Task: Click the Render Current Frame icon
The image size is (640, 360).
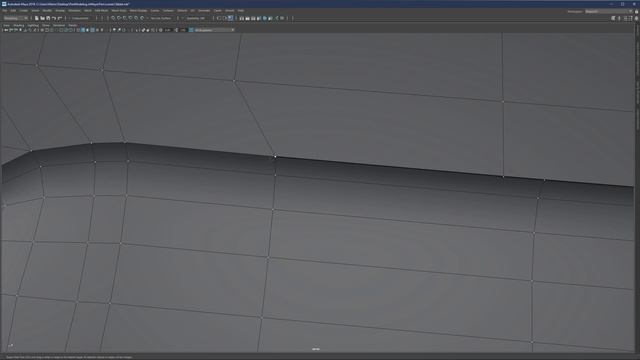Action: coord(247,18)
